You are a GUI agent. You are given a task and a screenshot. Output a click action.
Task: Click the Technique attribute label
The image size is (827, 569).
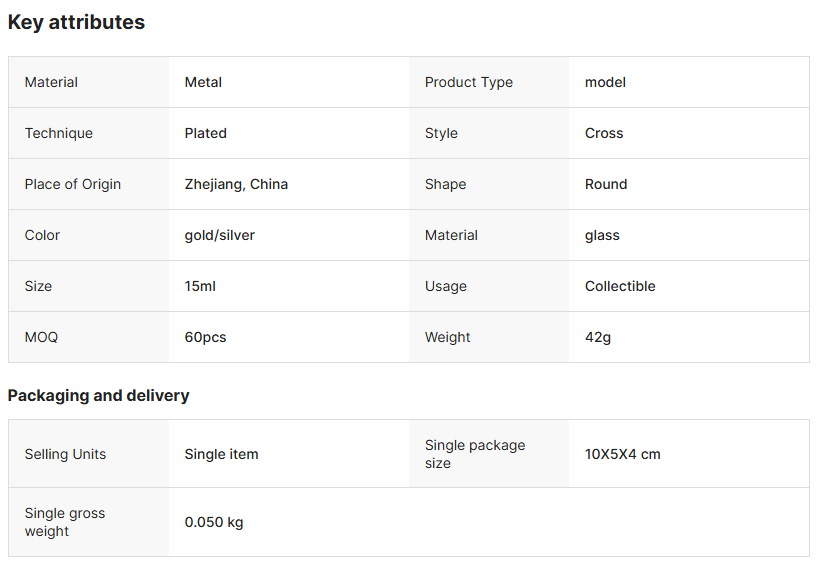[58, 133]
